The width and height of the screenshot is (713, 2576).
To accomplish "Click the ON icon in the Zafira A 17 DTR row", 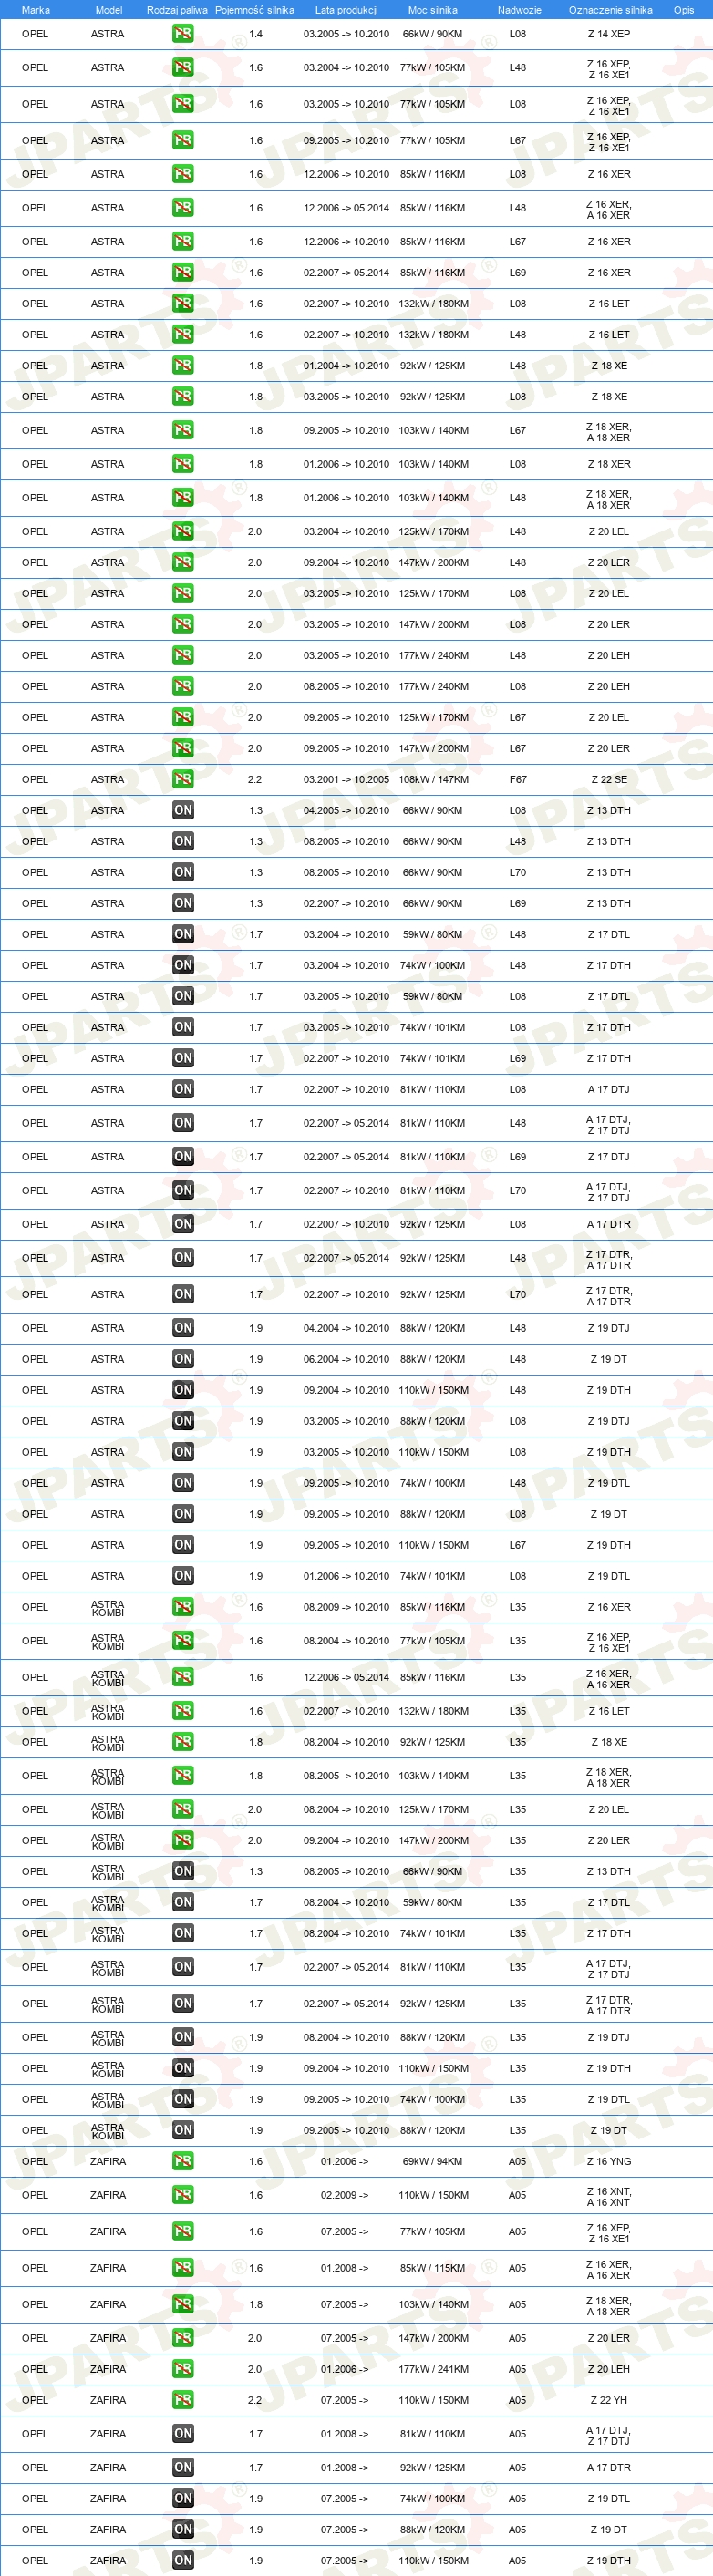I will coord(183,2467).
